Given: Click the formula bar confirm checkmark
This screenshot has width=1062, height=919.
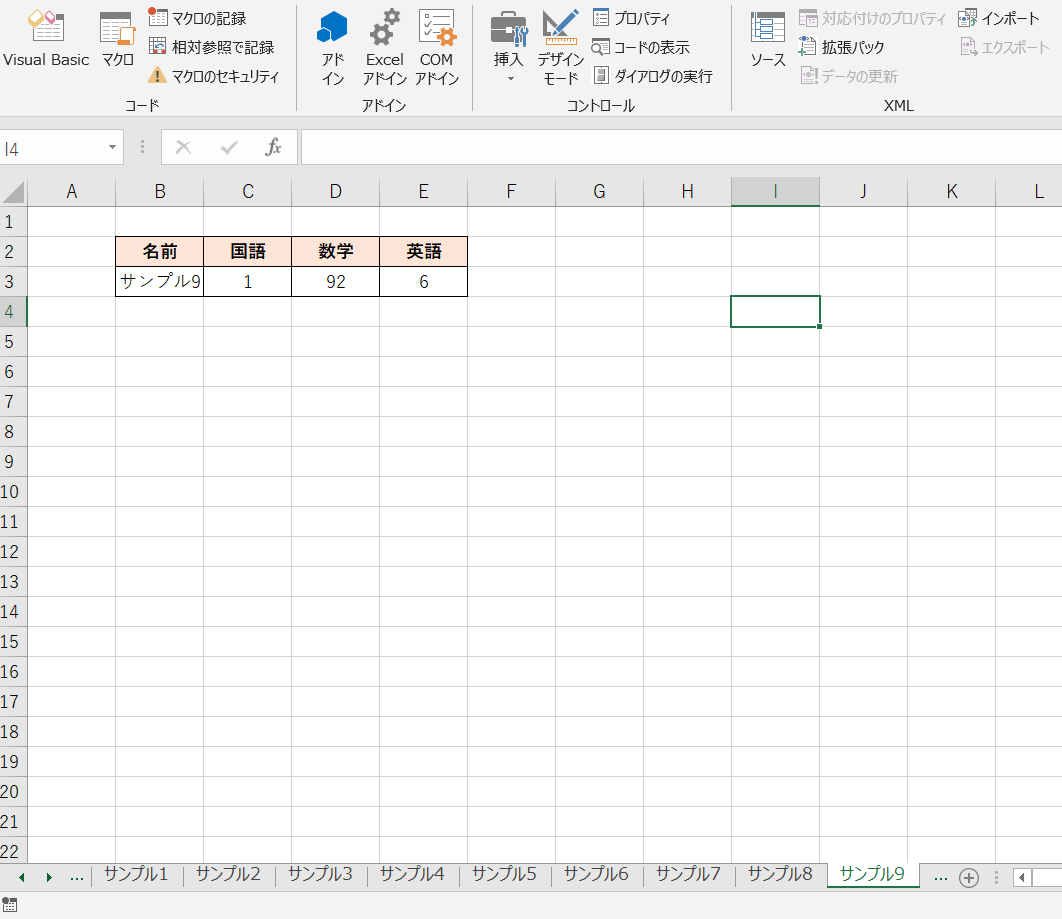Looking at the screenshot, I should pos(229,147).
